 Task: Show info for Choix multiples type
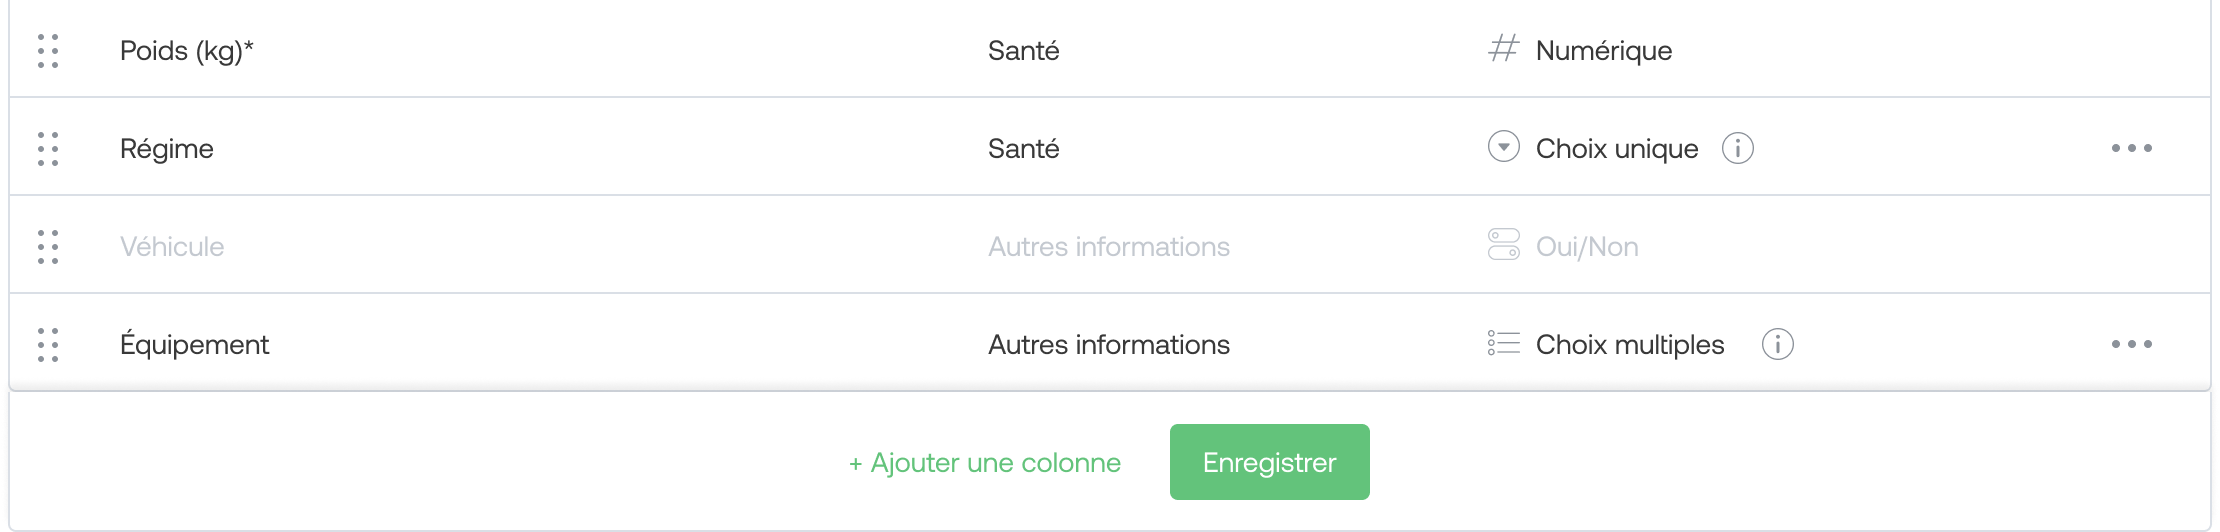1778,344
